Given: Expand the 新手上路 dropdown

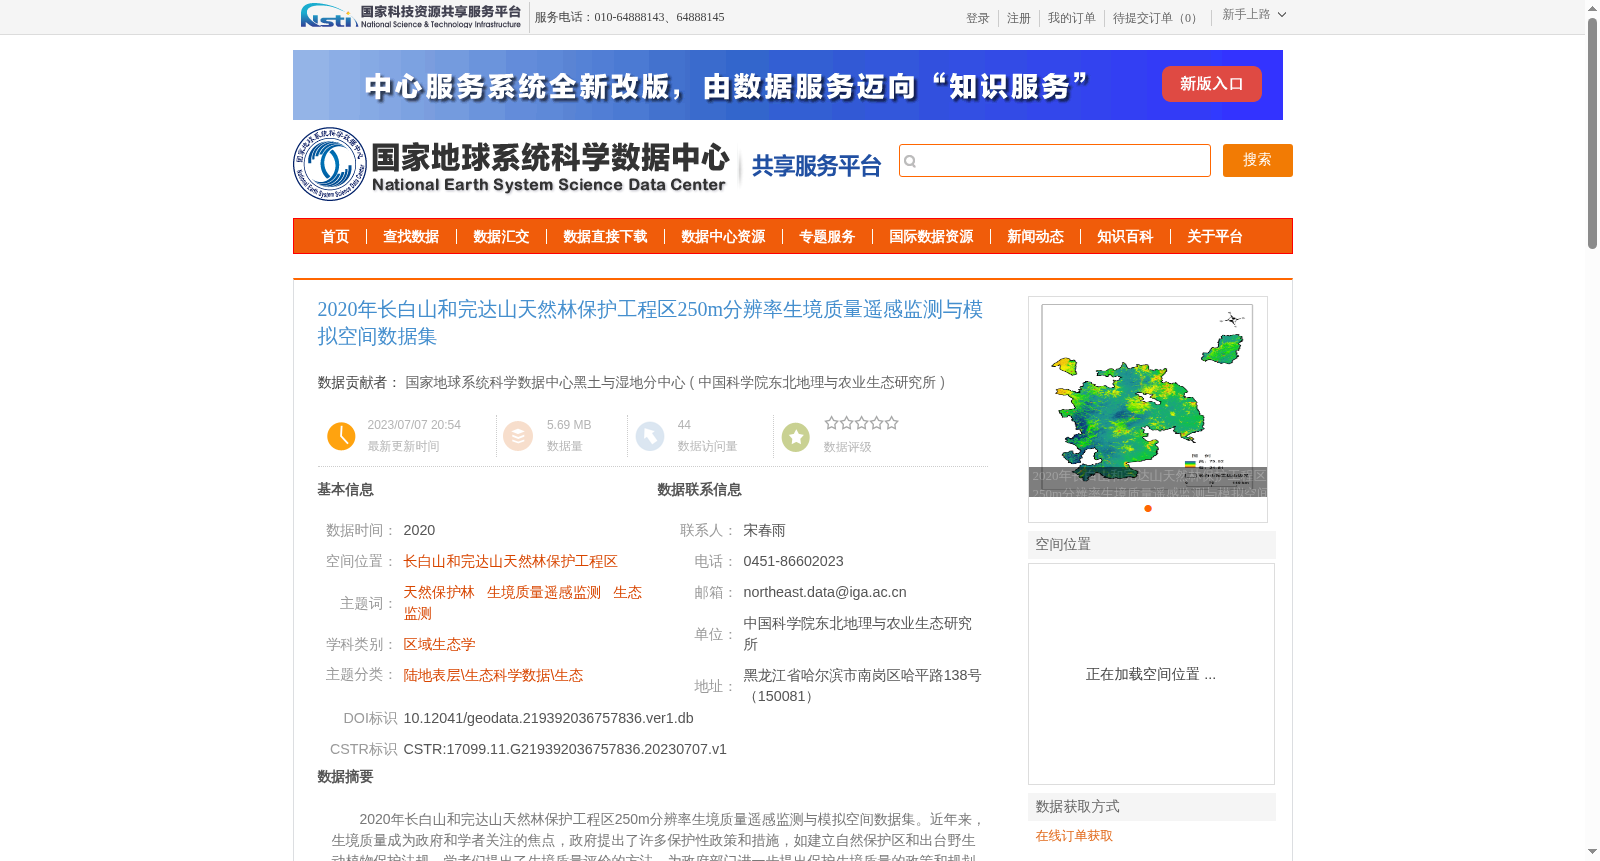Looking at the screenshot, I should point(1254,14).
